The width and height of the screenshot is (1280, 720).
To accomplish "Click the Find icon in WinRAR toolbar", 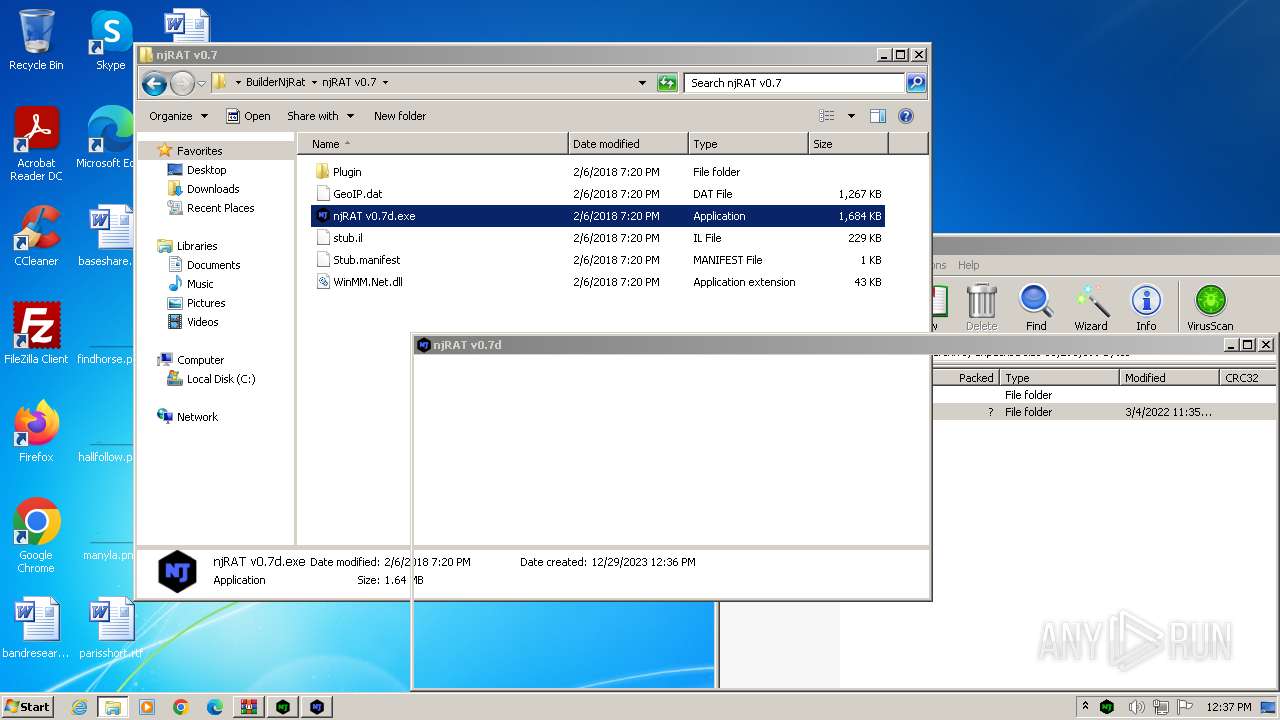I will coord(1036,307).
